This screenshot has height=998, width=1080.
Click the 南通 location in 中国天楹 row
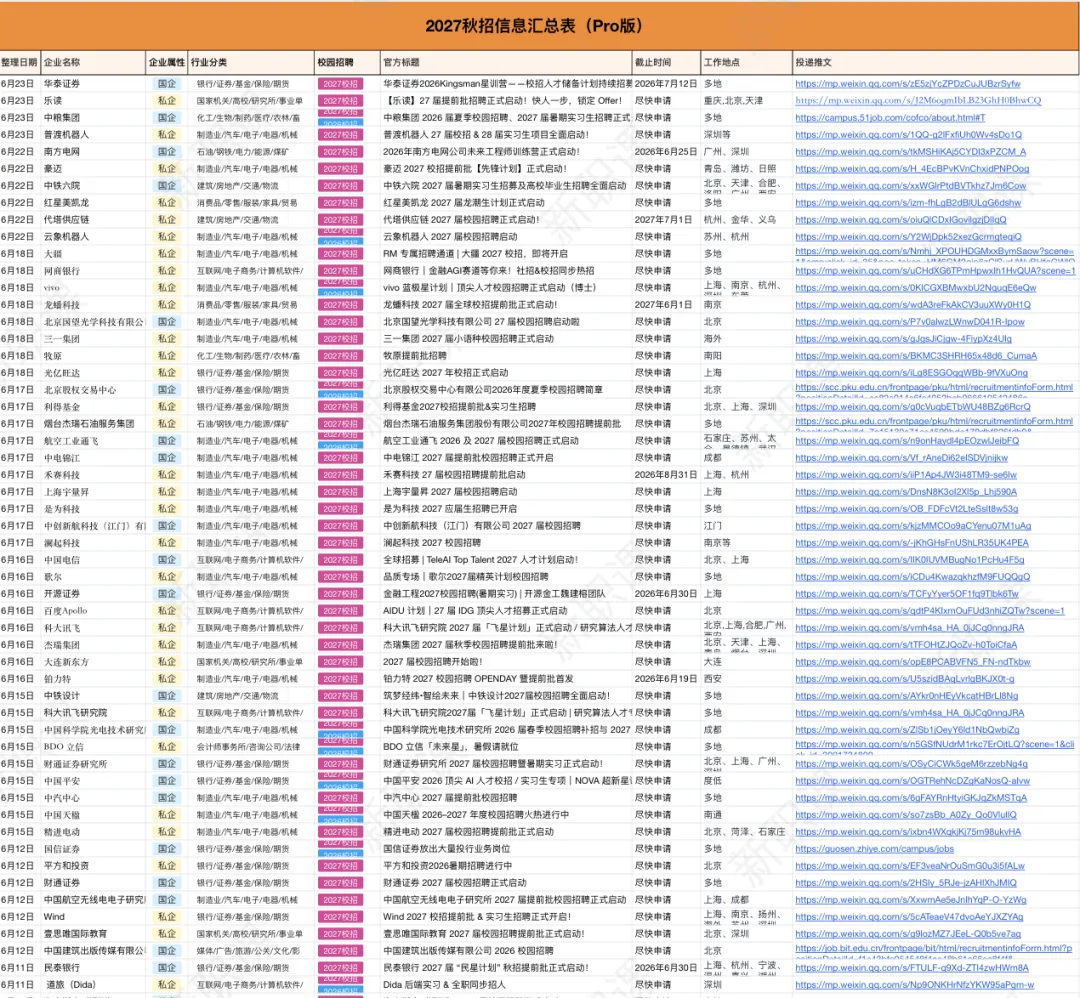click(713, 815)
